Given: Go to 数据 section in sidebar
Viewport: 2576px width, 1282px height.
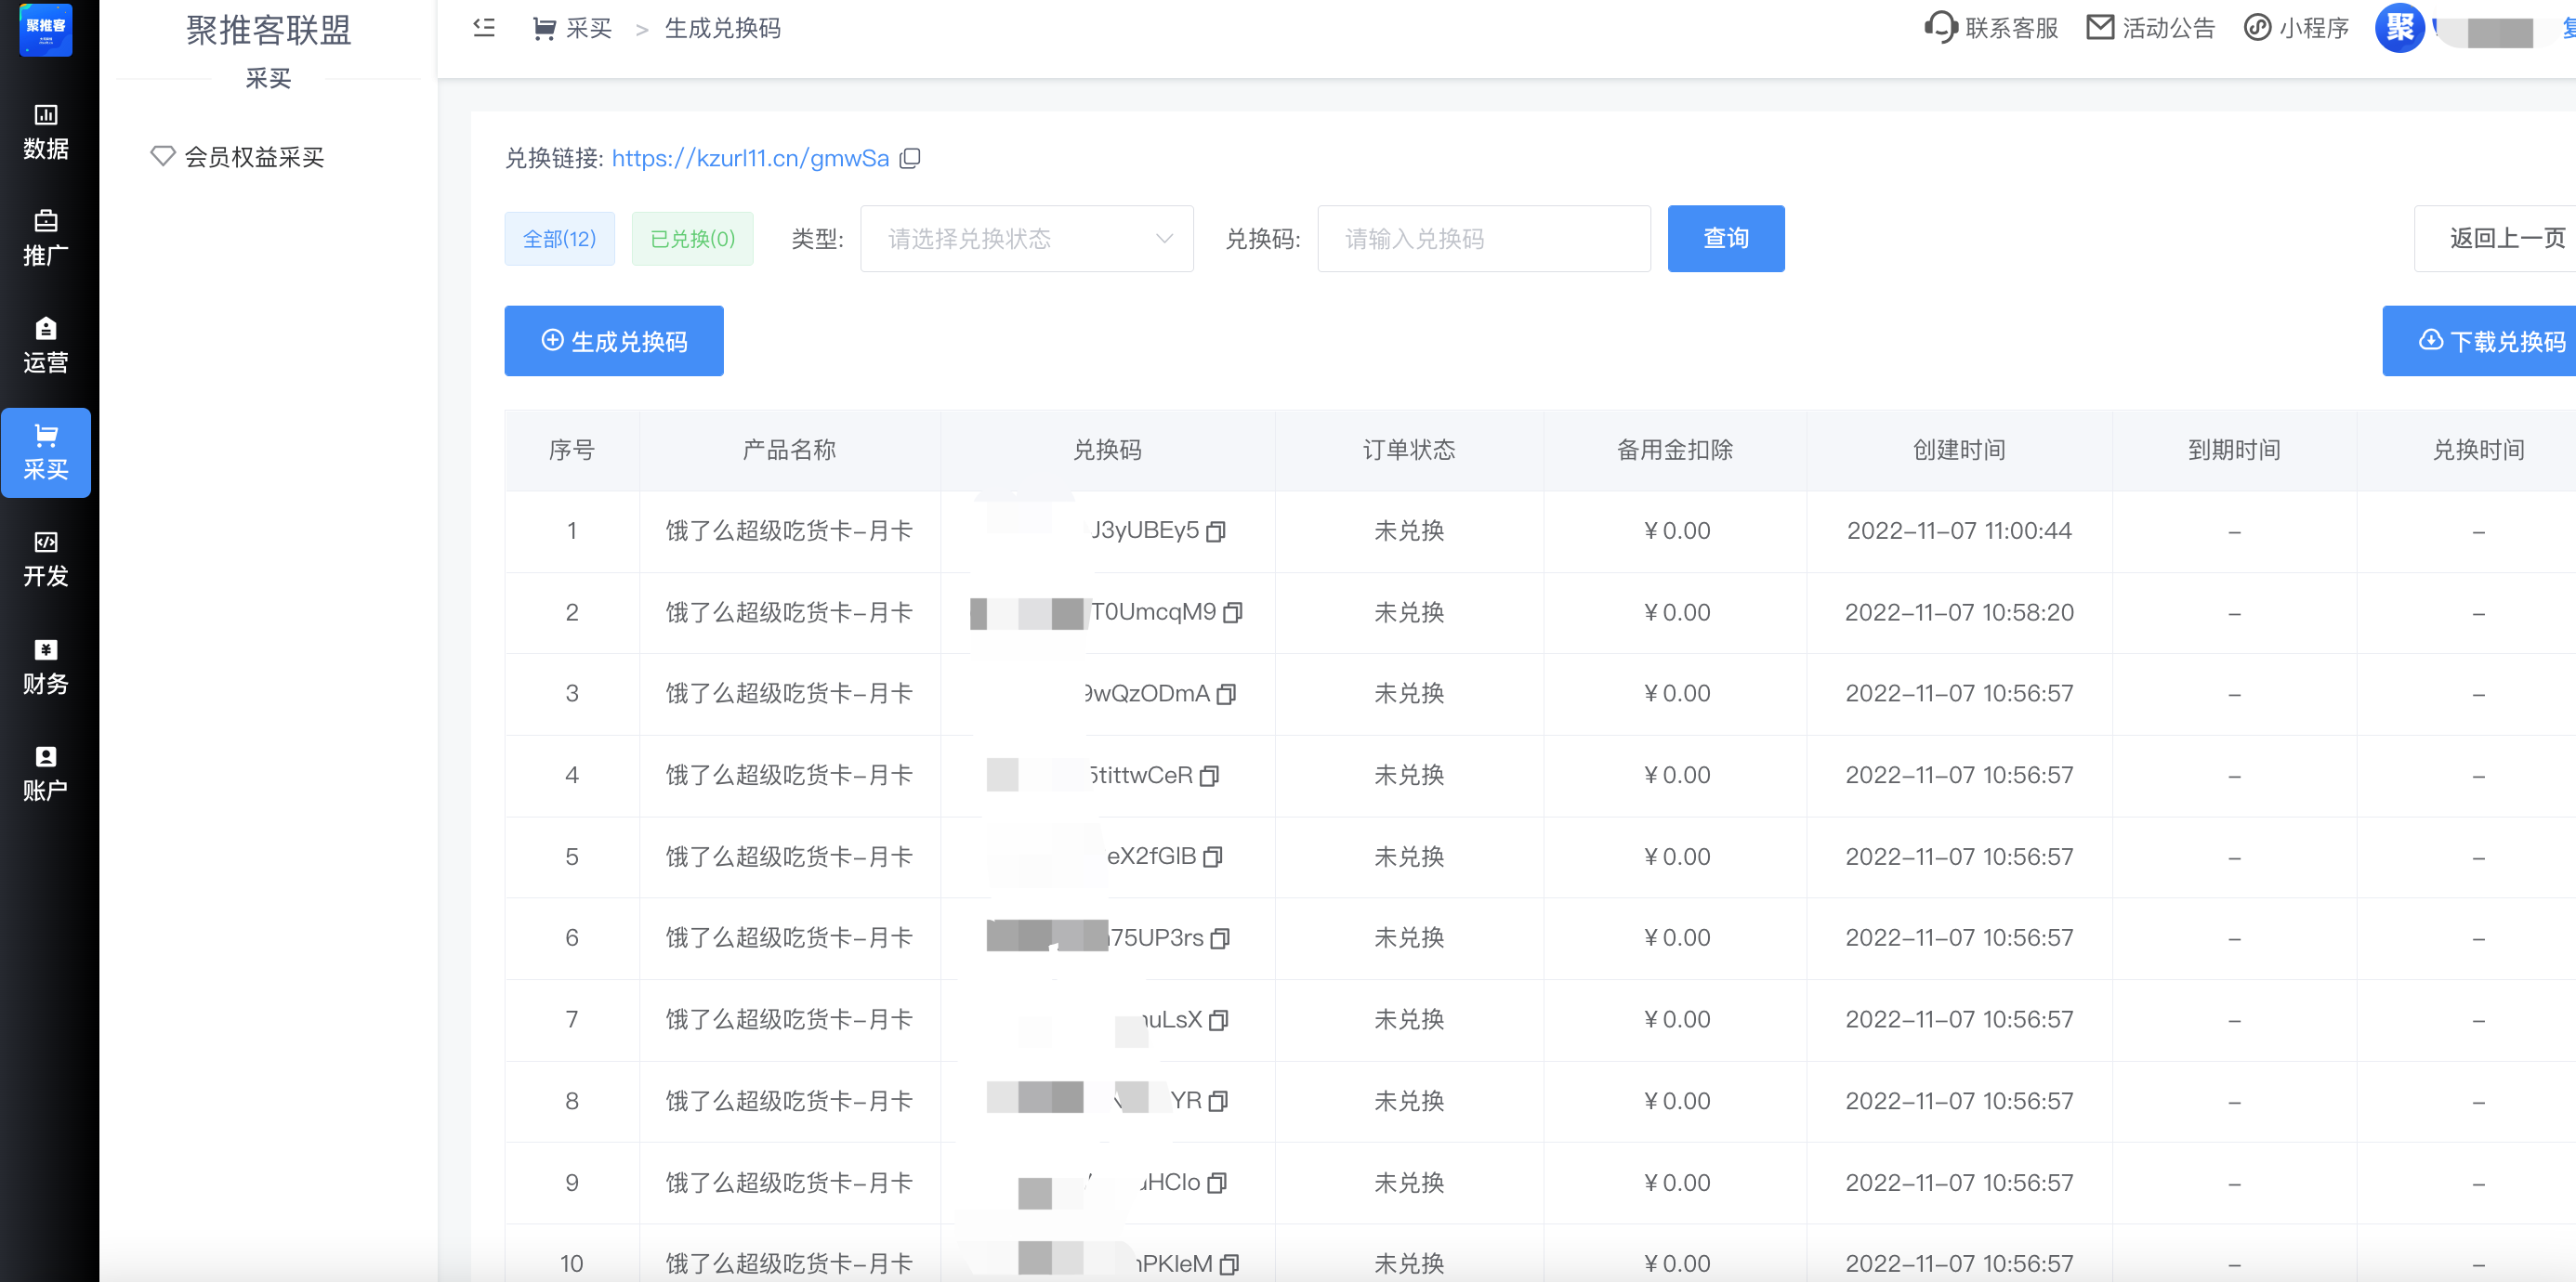Looking at the screenshot, I should coord(46,132).
